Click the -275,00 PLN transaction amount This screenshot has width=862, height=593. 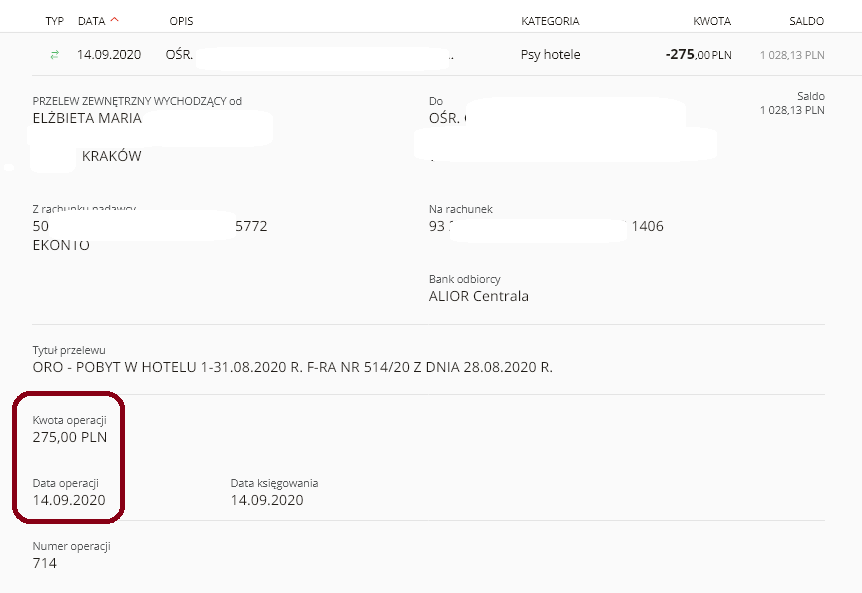coord(698,54)
